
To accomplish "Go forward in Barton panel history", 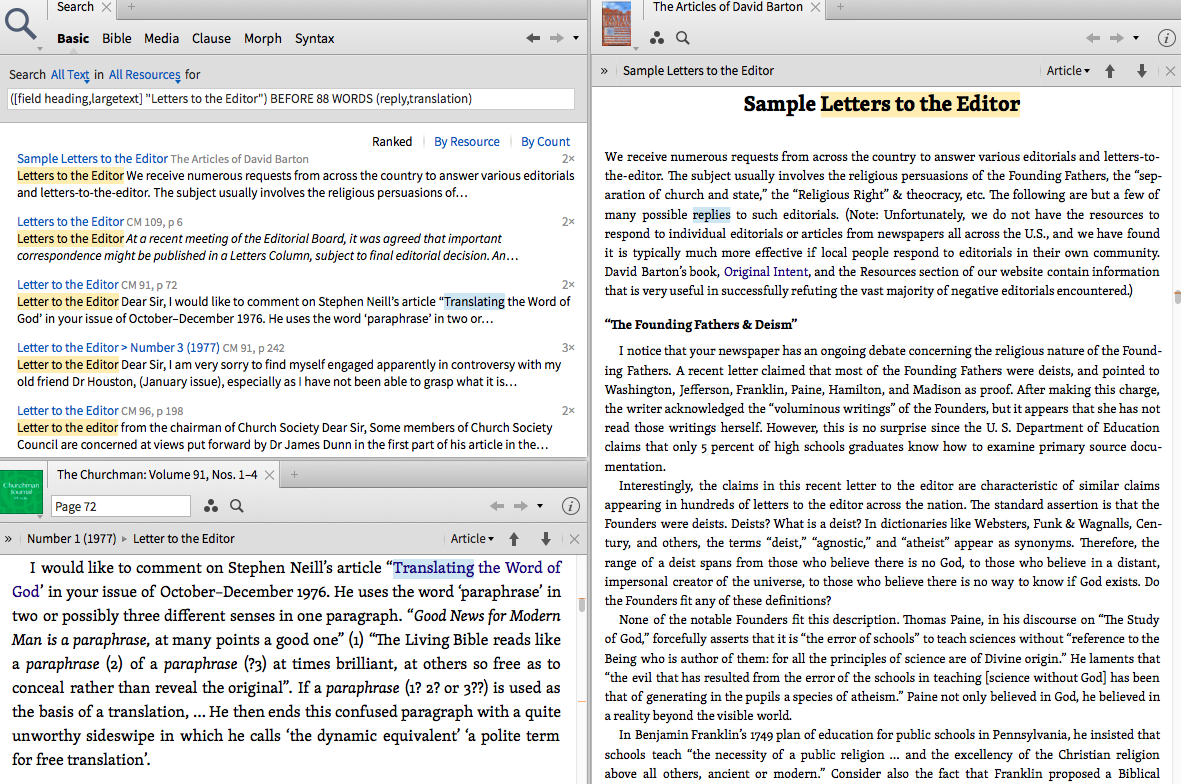I will pyautogui.click(x=1117, y=38).
